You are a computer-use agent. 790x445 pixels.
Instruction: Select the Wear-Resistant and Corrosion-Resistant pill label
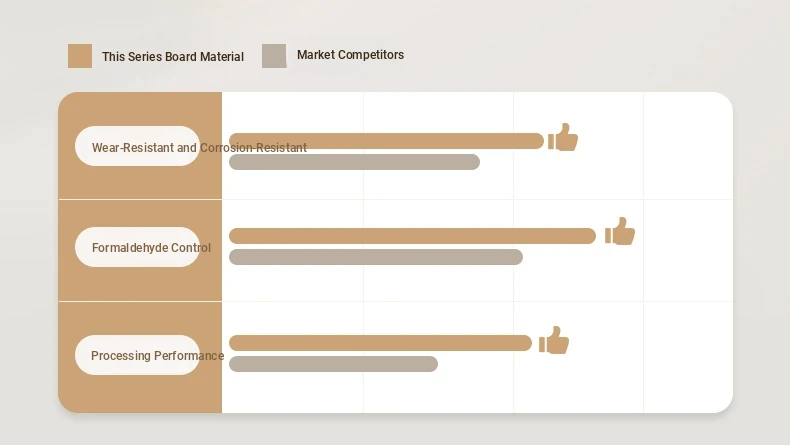[137, 147]
